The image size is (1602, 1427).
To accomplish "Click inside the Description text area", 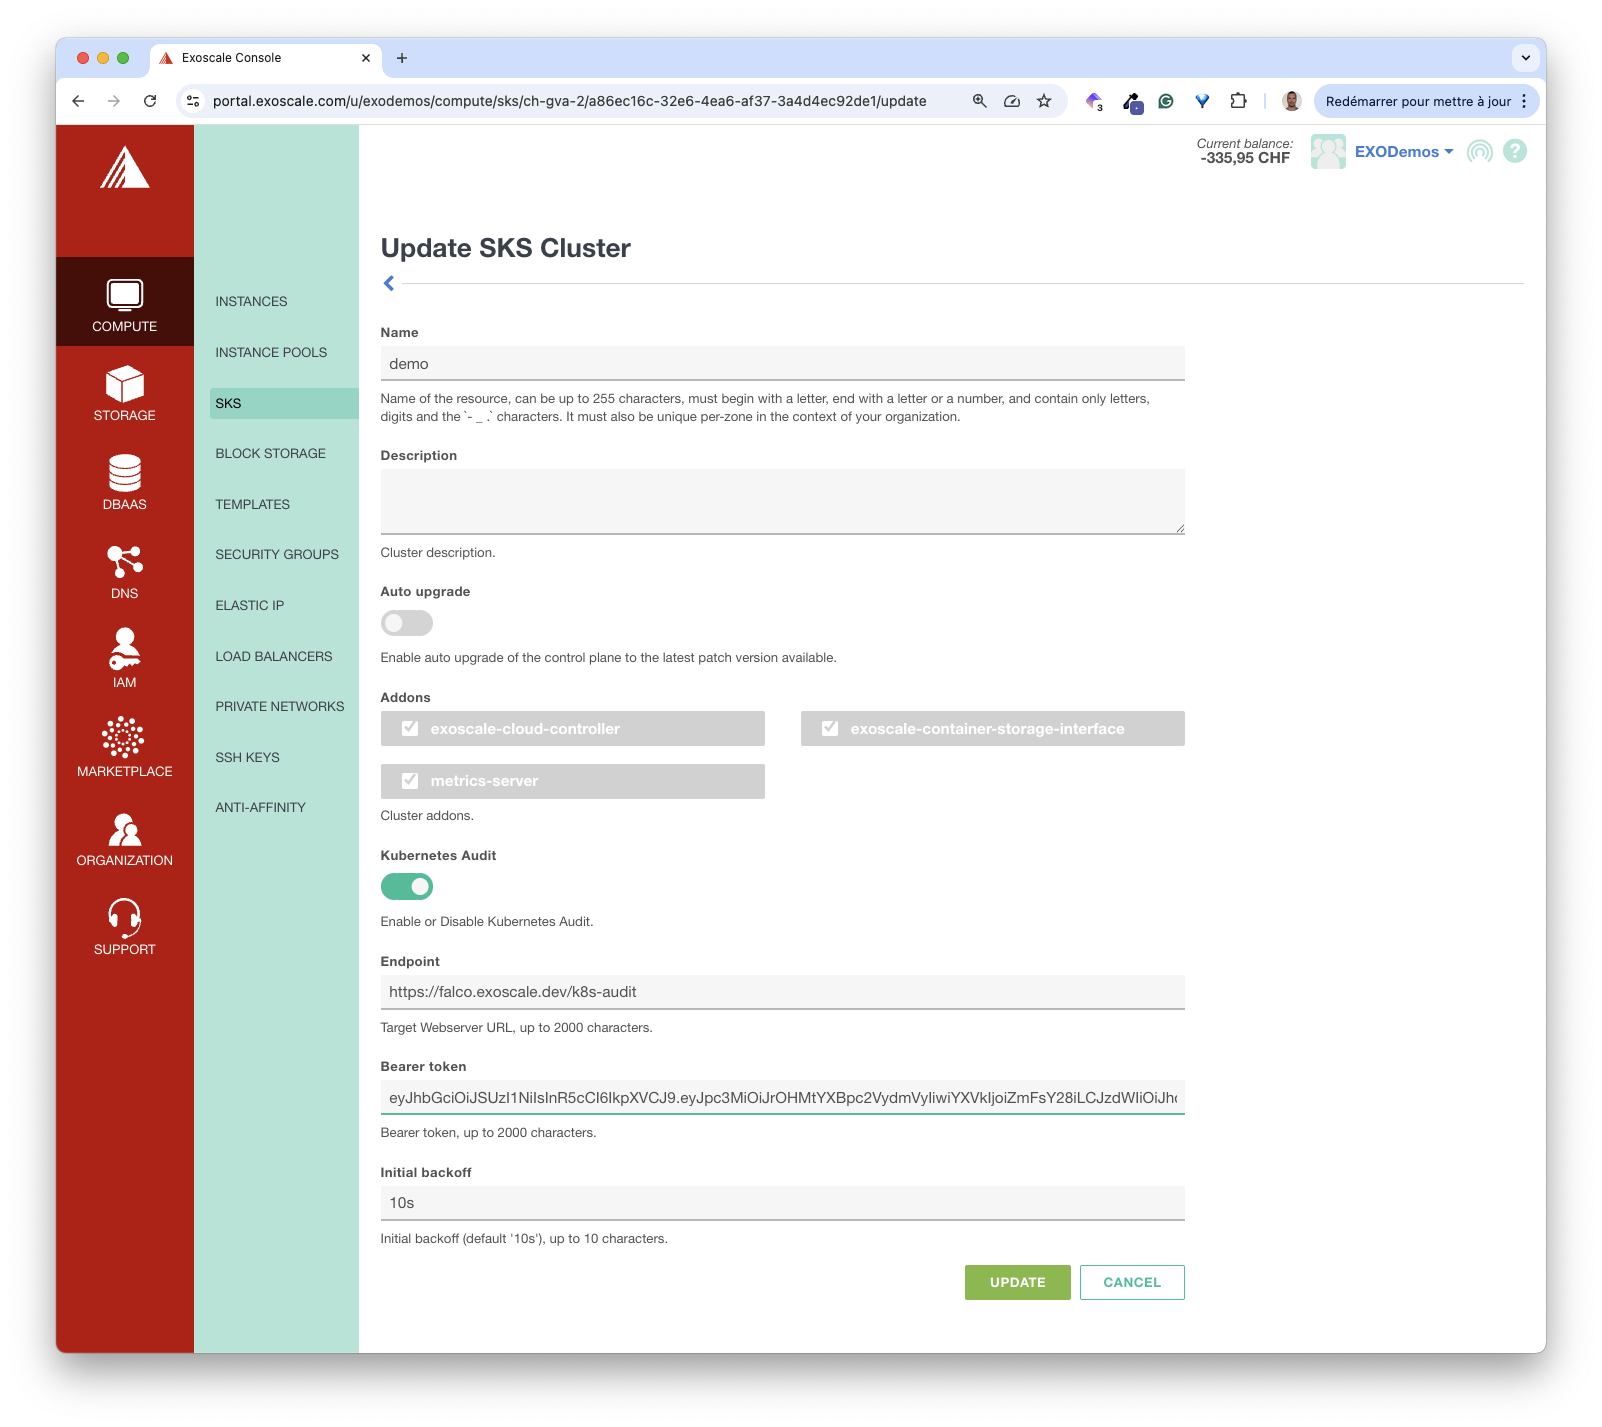I will pos(781,500).
